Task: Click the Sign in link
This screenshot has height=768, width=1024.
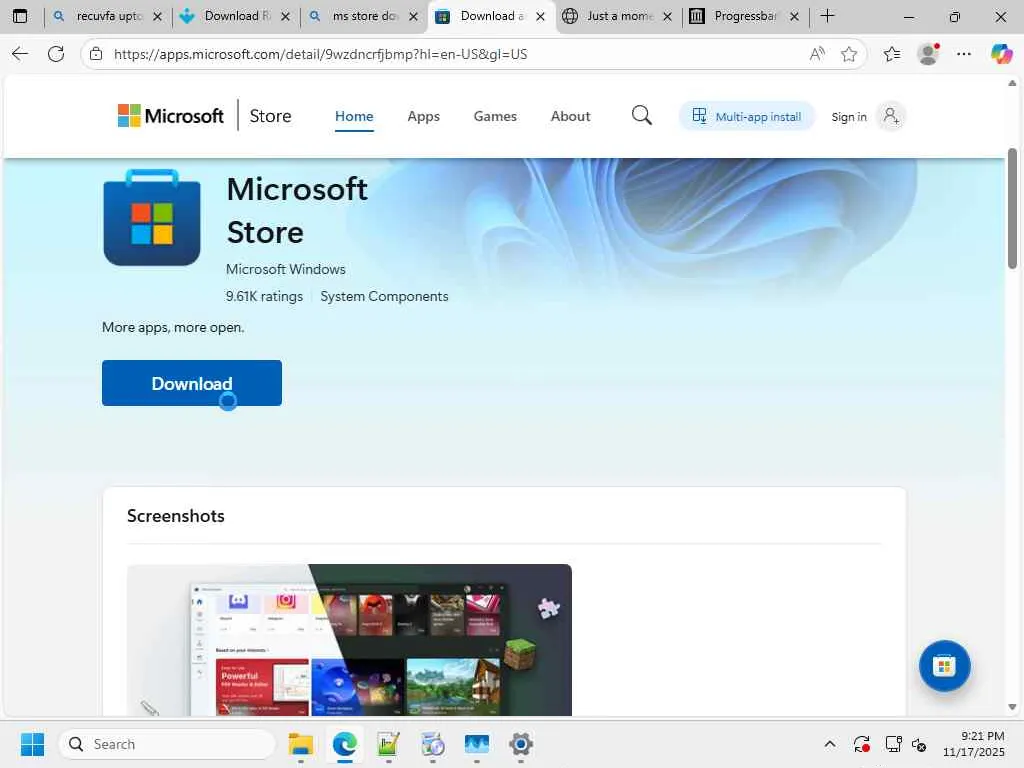Action: [848, 117]
